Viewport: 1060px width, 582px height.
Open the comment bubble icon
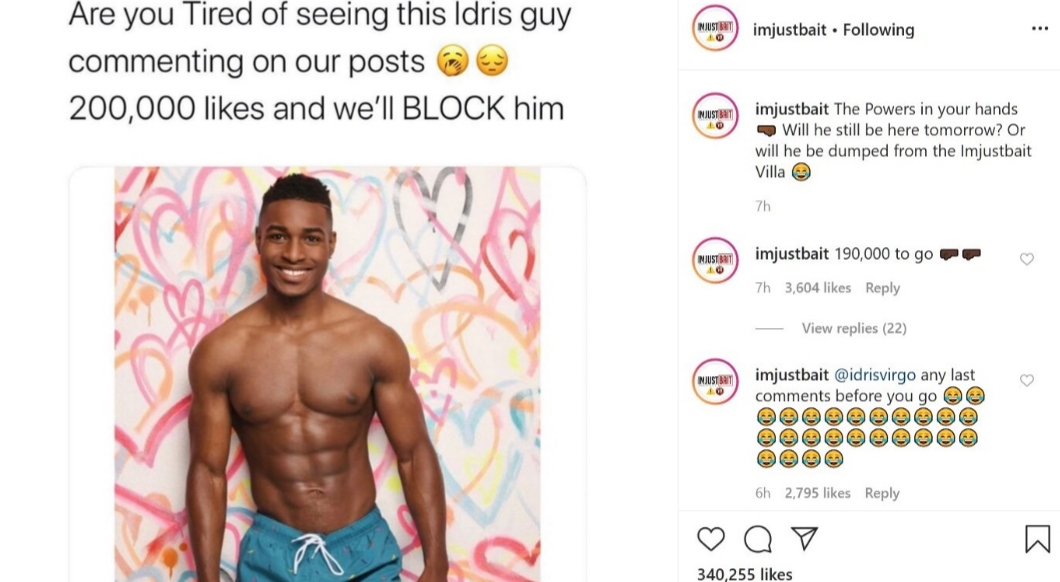[758, 539]
